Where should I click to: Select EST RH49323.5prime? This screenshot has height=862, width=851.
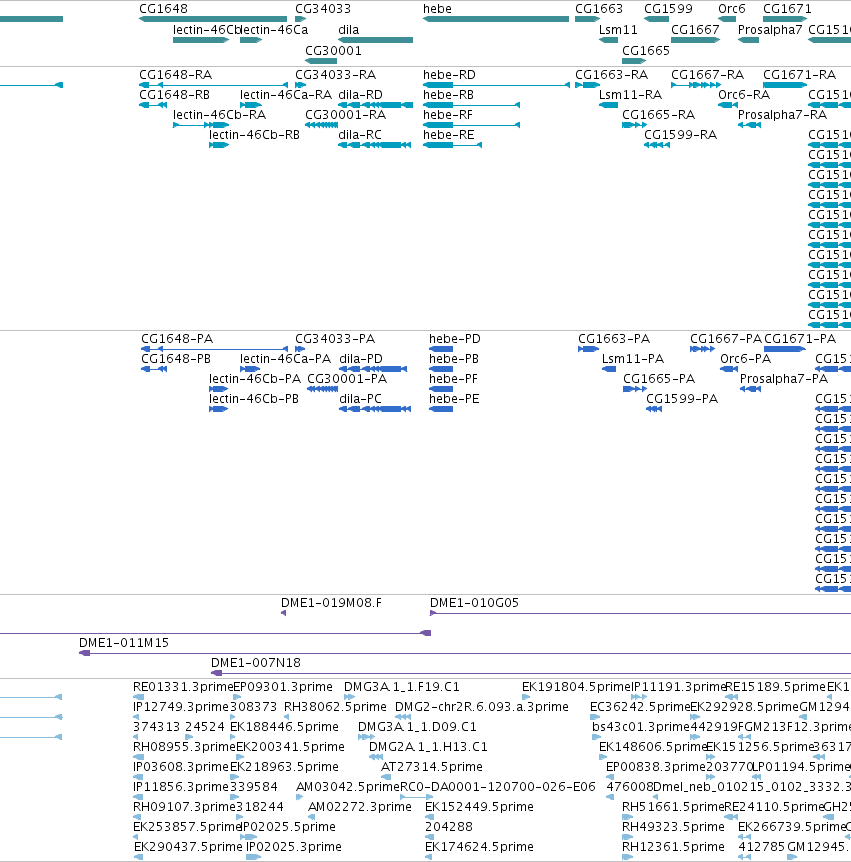[673, 826]
